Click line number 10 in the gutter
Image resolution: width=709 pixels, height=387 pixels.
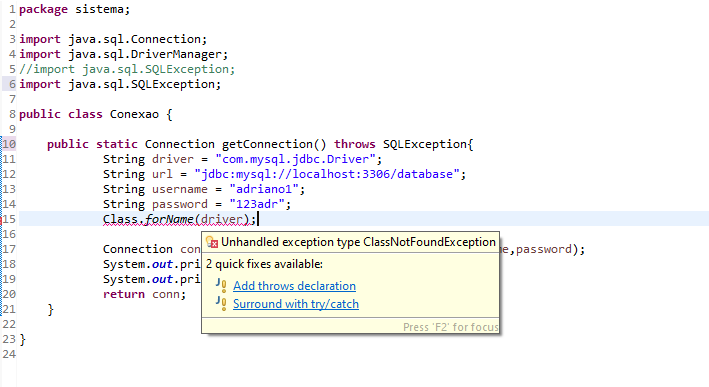coord(9,144)
